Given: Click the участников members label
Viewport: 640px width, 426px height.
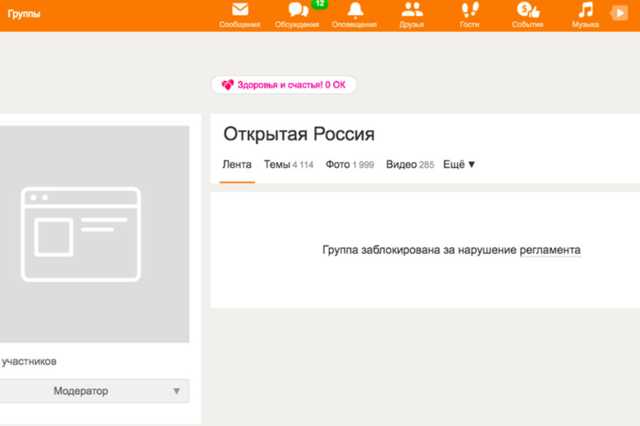Looking at the screenshot, I should tap(29, 362).
